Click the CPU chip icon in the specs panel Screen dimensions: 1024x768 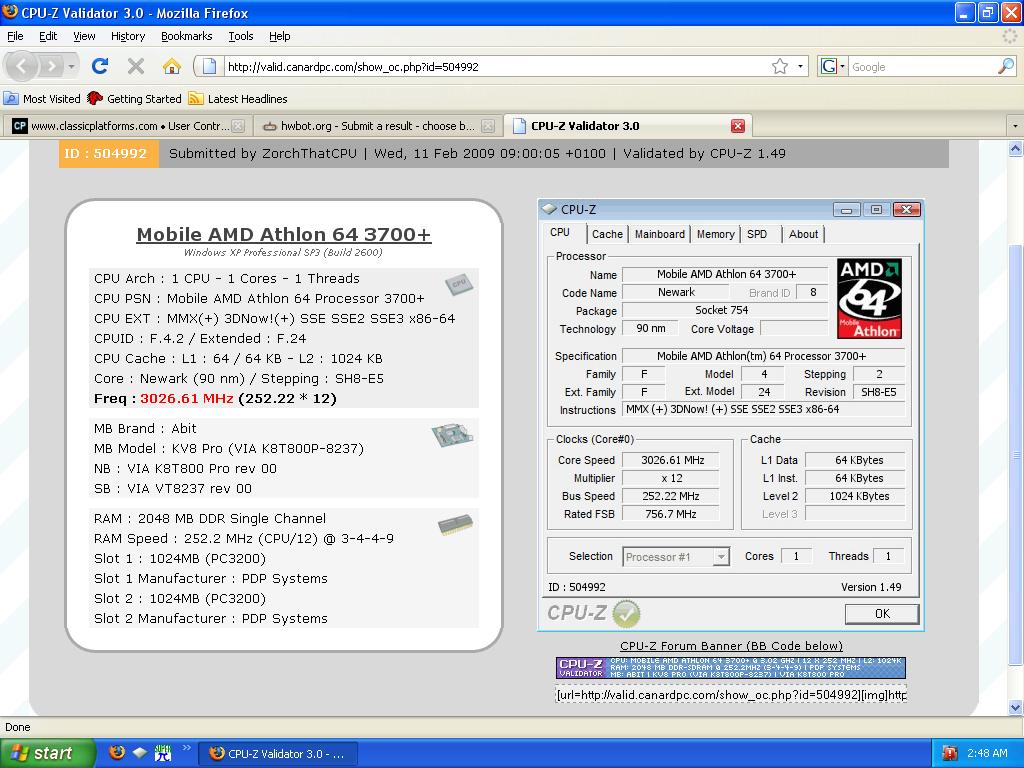pos(458,283)
